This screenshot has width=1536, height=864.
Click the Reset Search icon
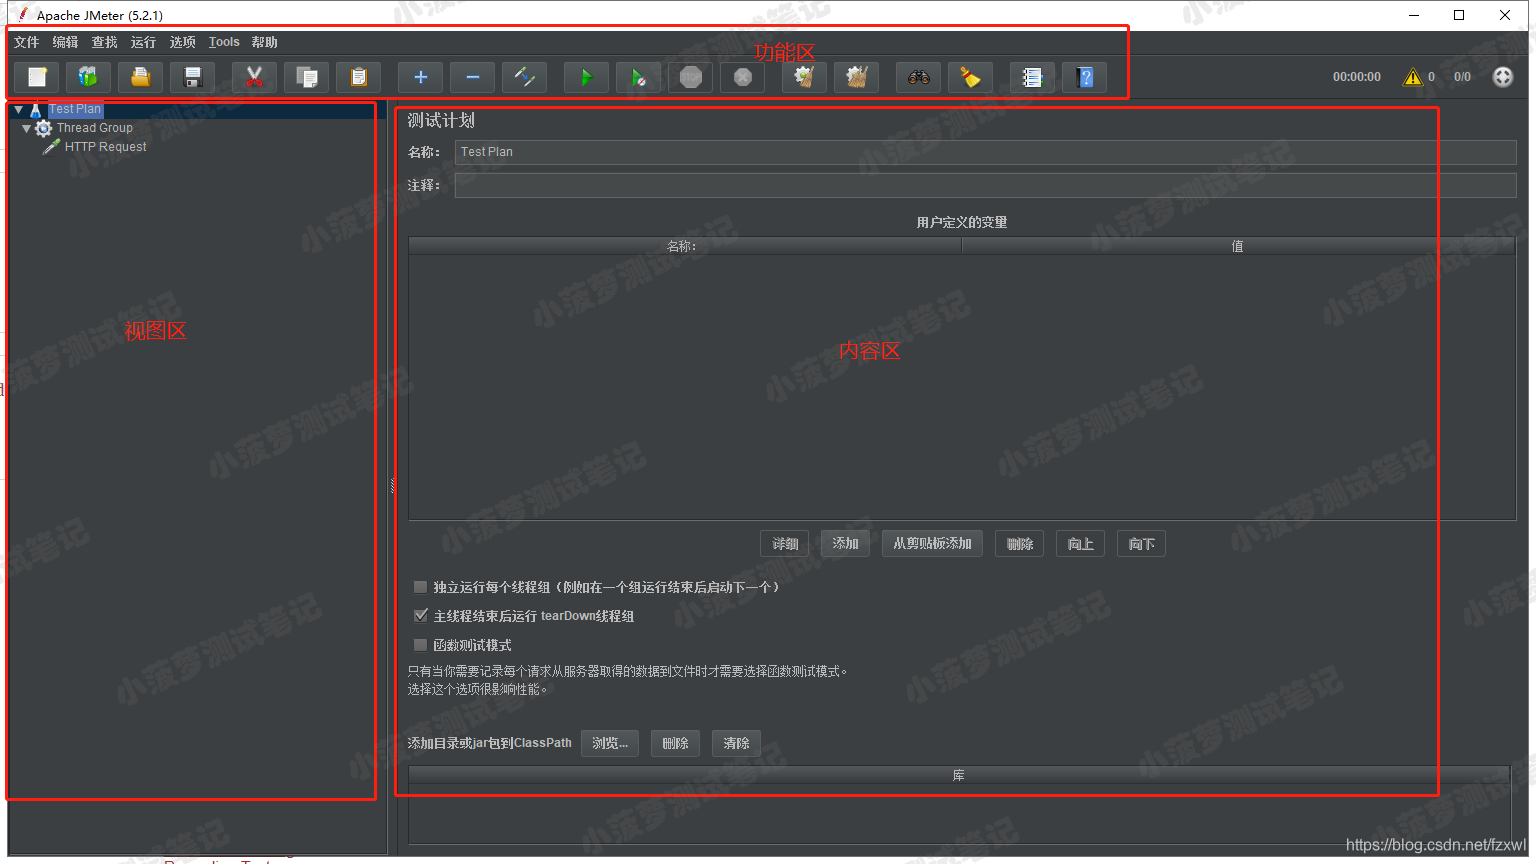point(971,77)
